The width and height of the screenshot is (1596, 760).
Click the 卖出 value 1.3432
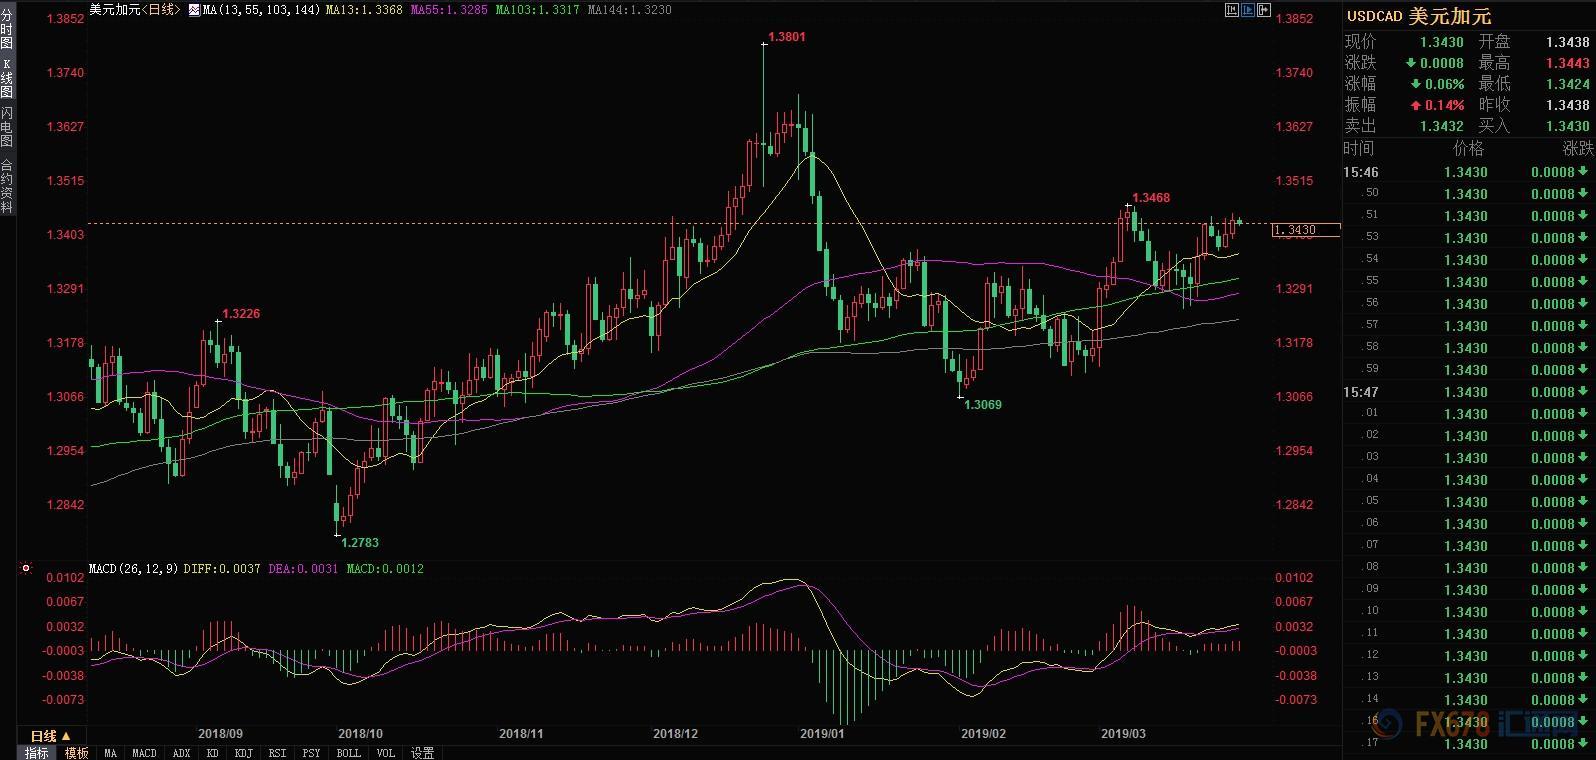(x=1441, y=126)
